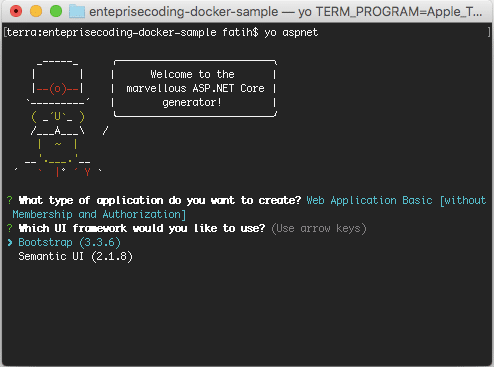Click the terra prompt text with fatih$
Image resolution: width=494 pixels, height=367 pixels.
pyautogui.click(x=132, y=33)
